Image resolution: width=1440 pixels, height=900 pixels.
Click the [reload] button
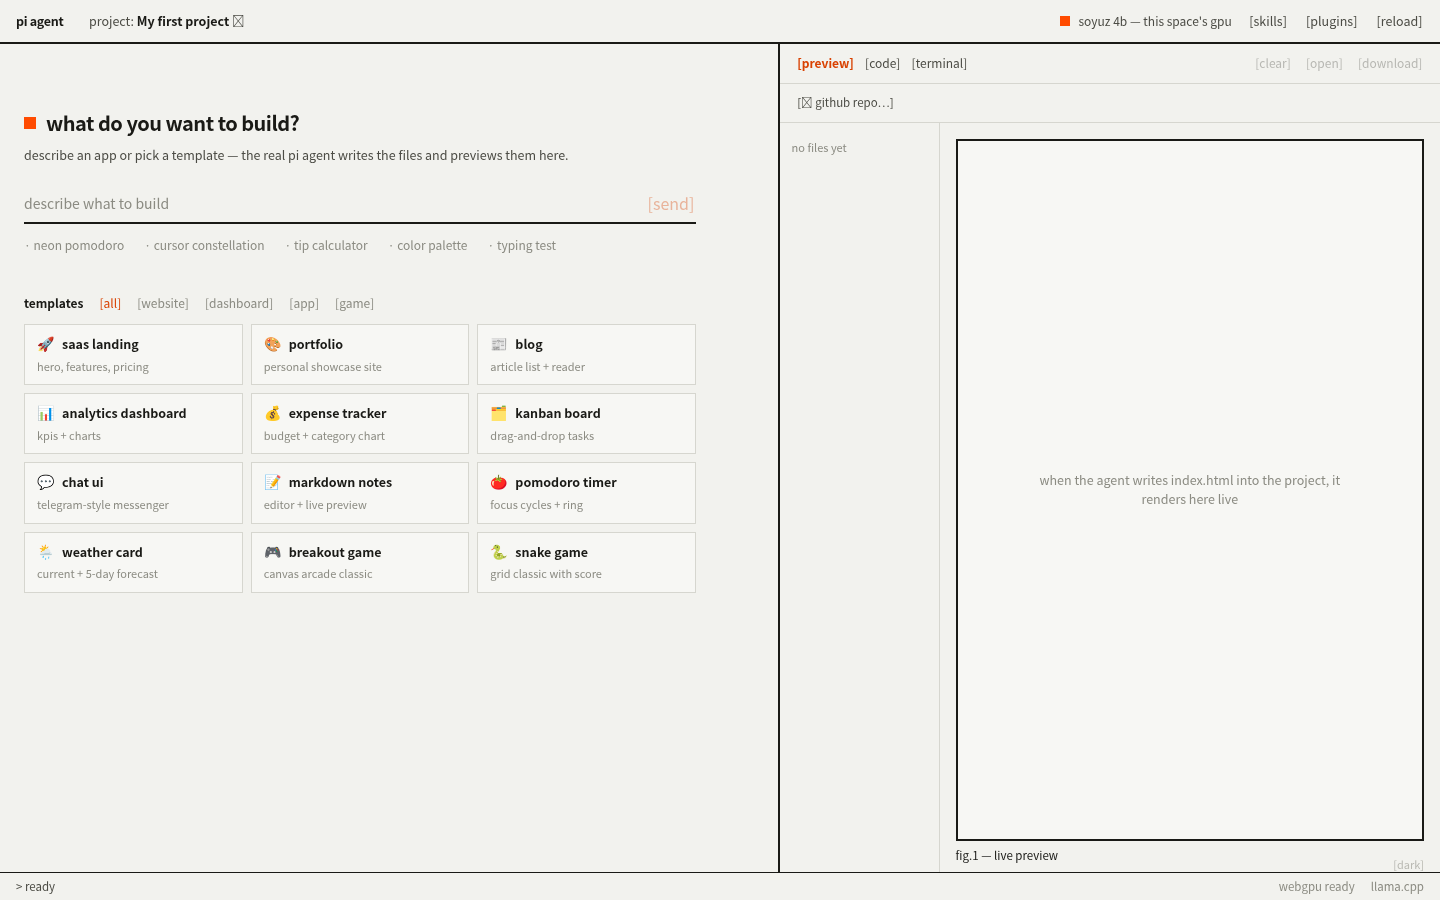pyautogui.click(x=1399, y=21)
